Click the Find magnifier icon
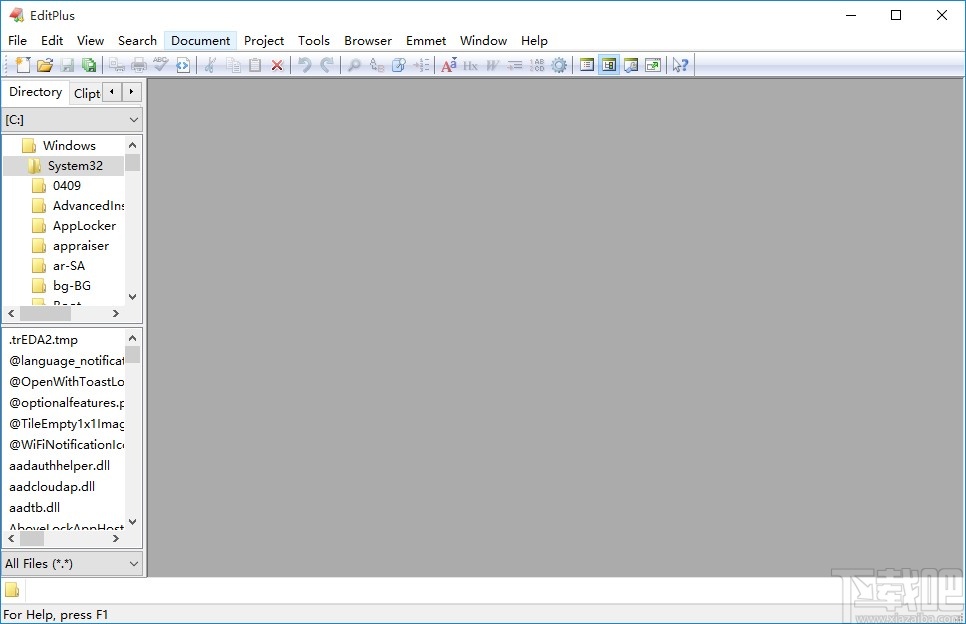Viewport: 966px width, 624px height. (x=354, y=65)
